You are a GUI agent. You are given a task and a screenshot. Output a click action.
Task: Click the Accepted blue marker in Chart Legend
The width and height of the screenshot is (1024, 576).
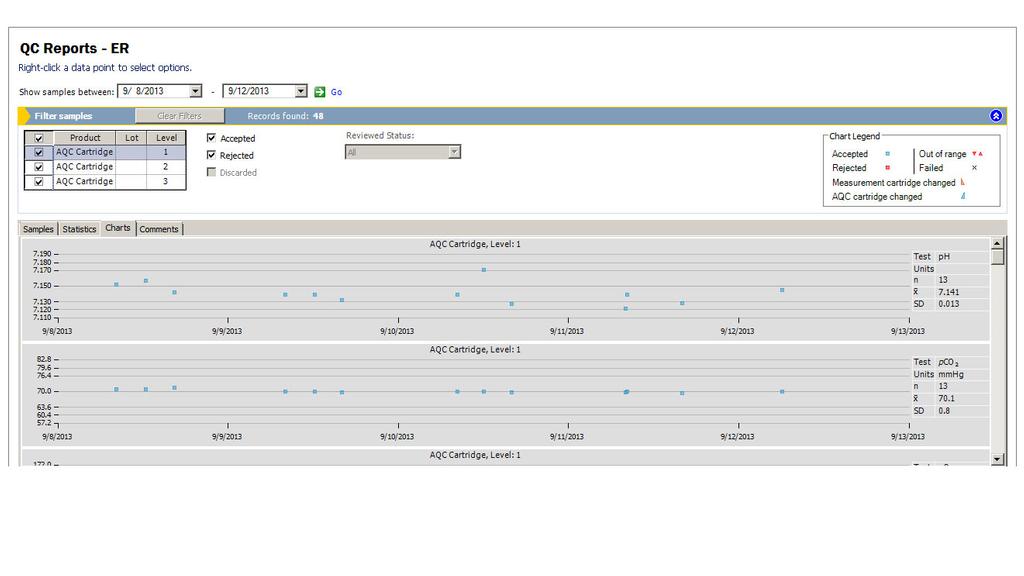point(888,154)
